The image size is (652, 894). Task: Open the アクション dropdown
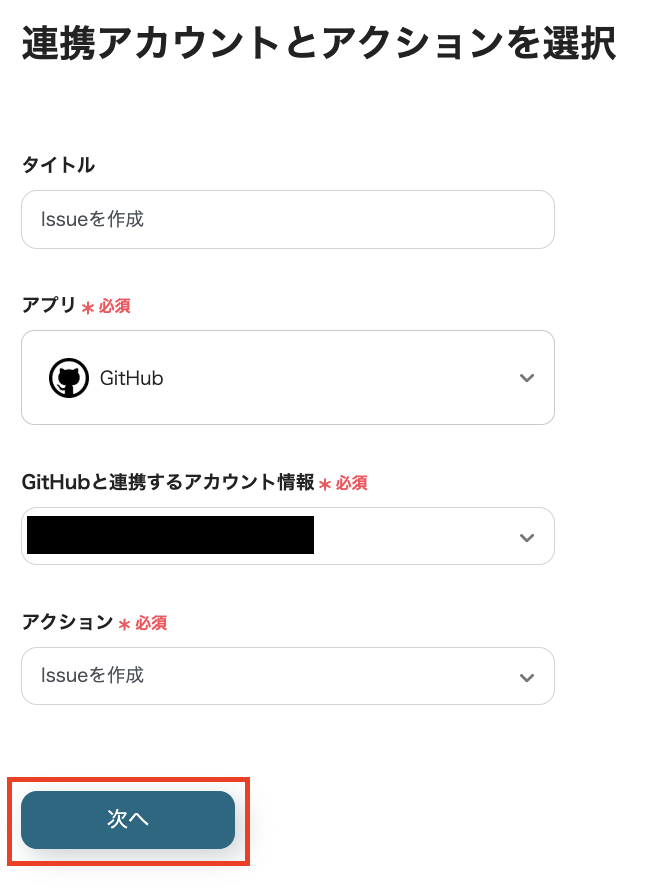click(x=288, y=676)
